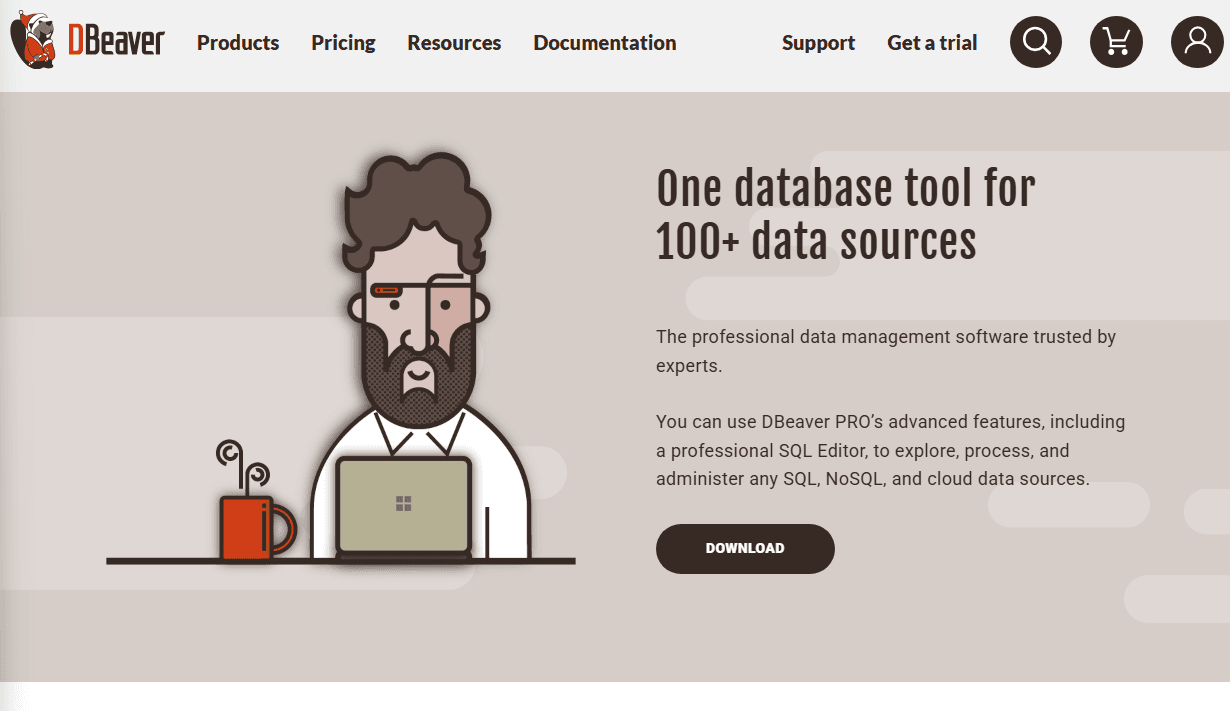Click the developer with laptop illustration
Image resolution: width=1230 pixels, height=711 pixels.
click(x=341, y=360)
